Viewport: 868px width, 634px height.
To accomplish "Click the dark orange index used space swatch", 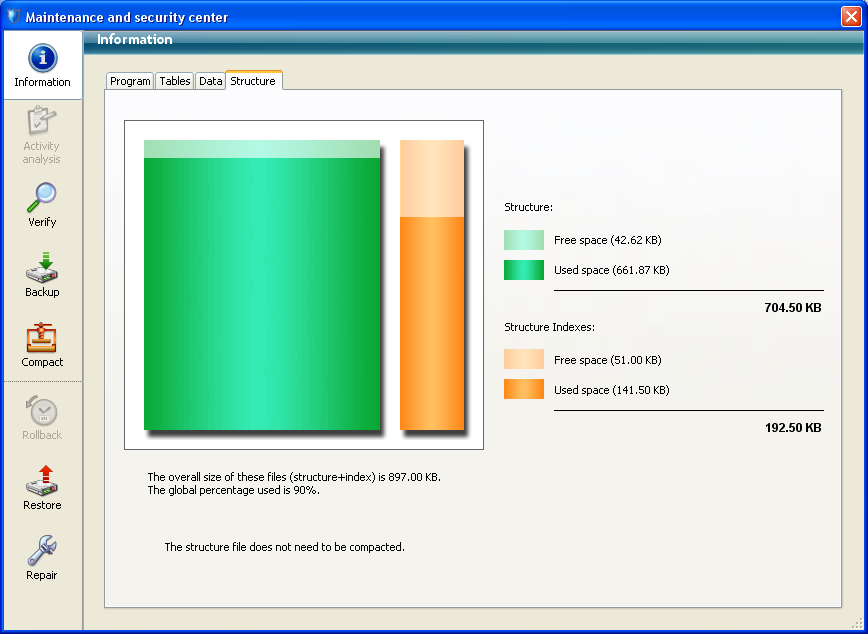I will point(524,390).
